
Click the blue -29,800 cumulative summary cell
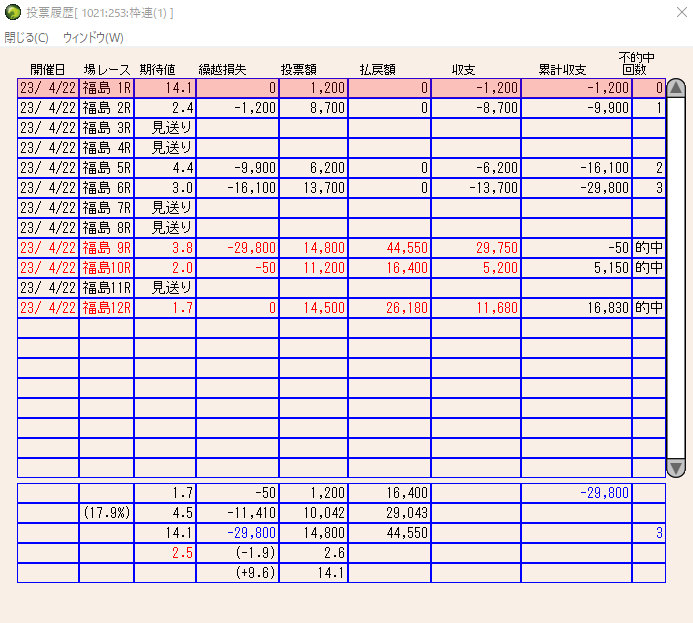coord(577,493)
